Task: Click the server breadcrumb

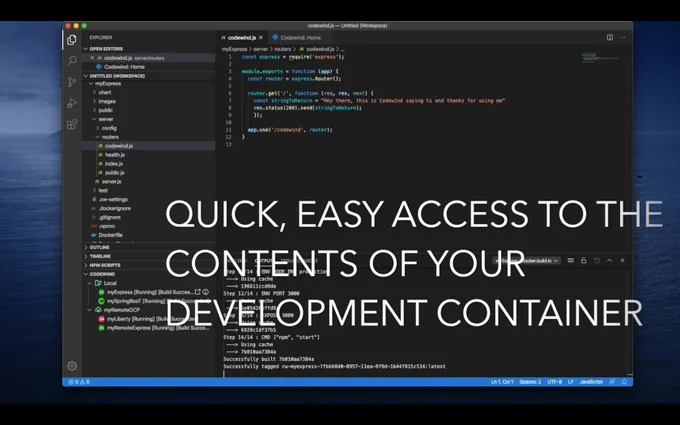Action: [x=261, y=49]
